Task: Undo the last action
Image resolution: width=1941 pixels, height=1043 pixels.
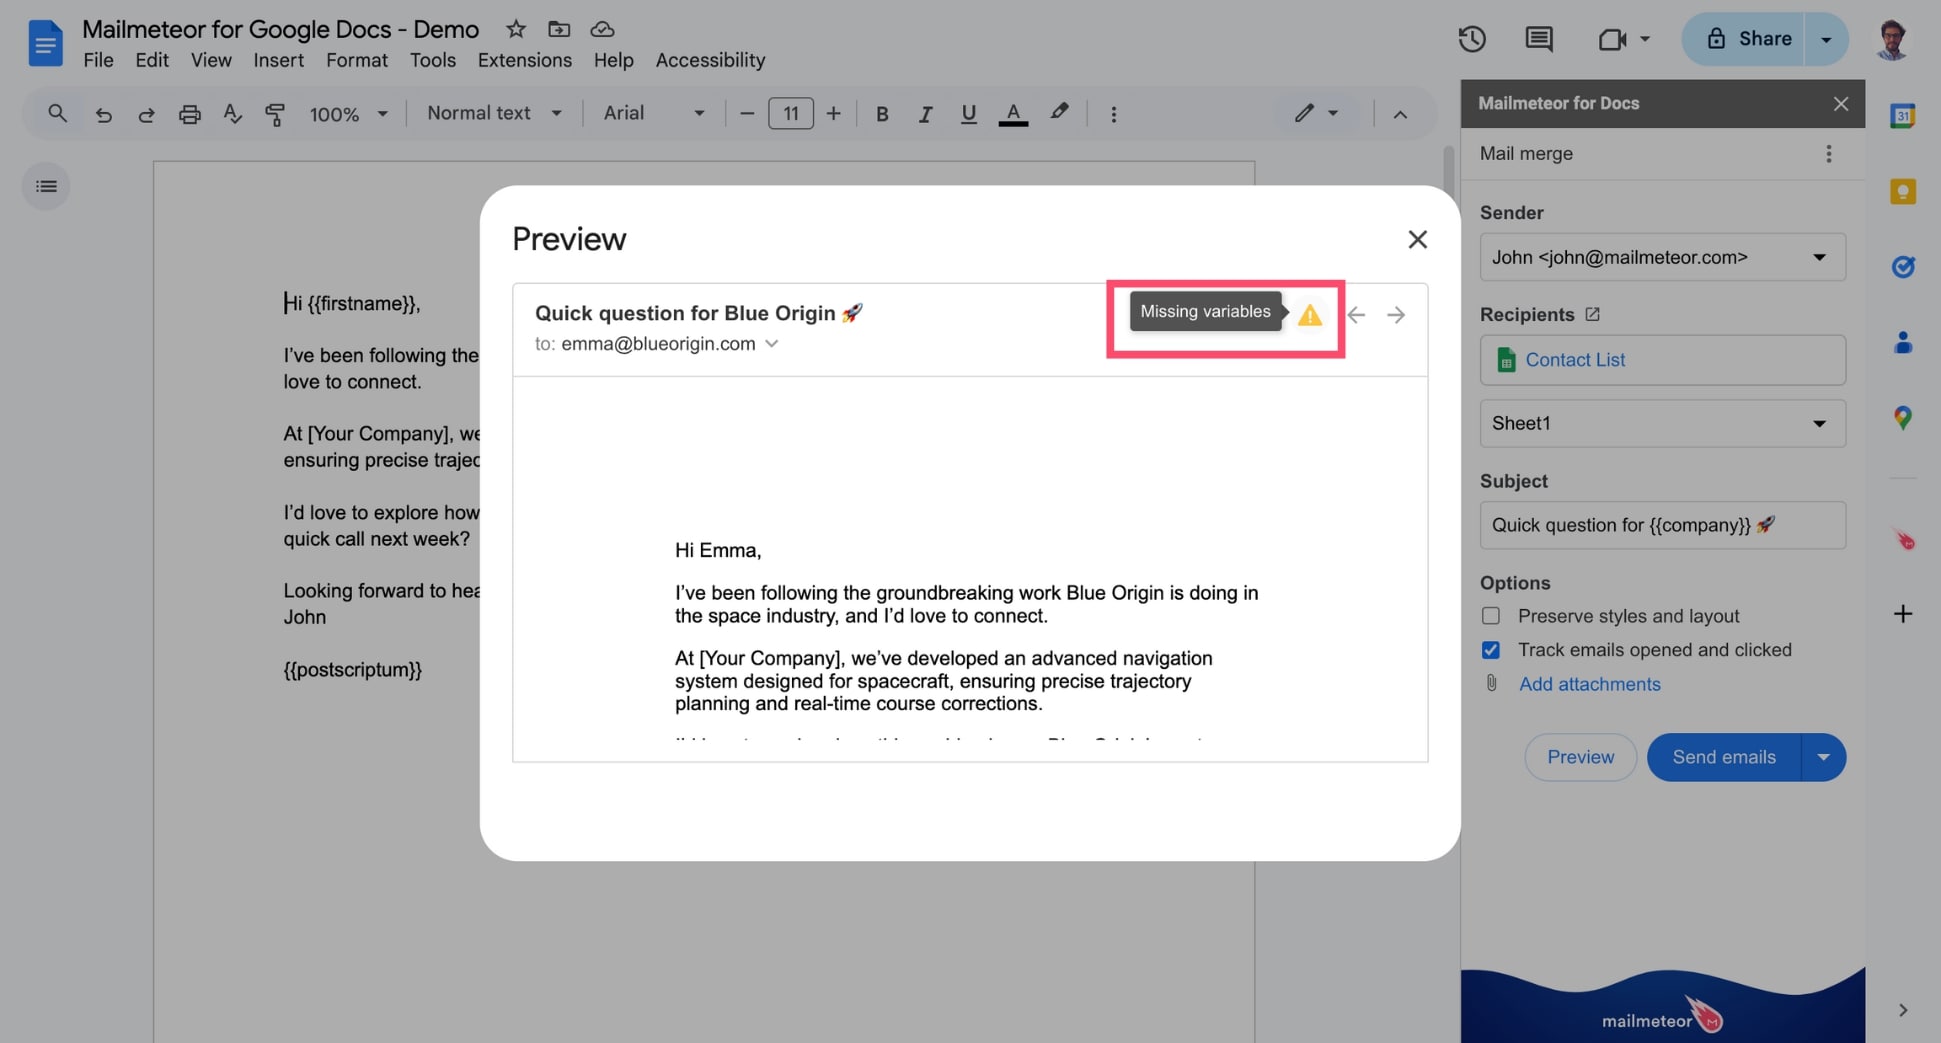Action: pos(103,114)
